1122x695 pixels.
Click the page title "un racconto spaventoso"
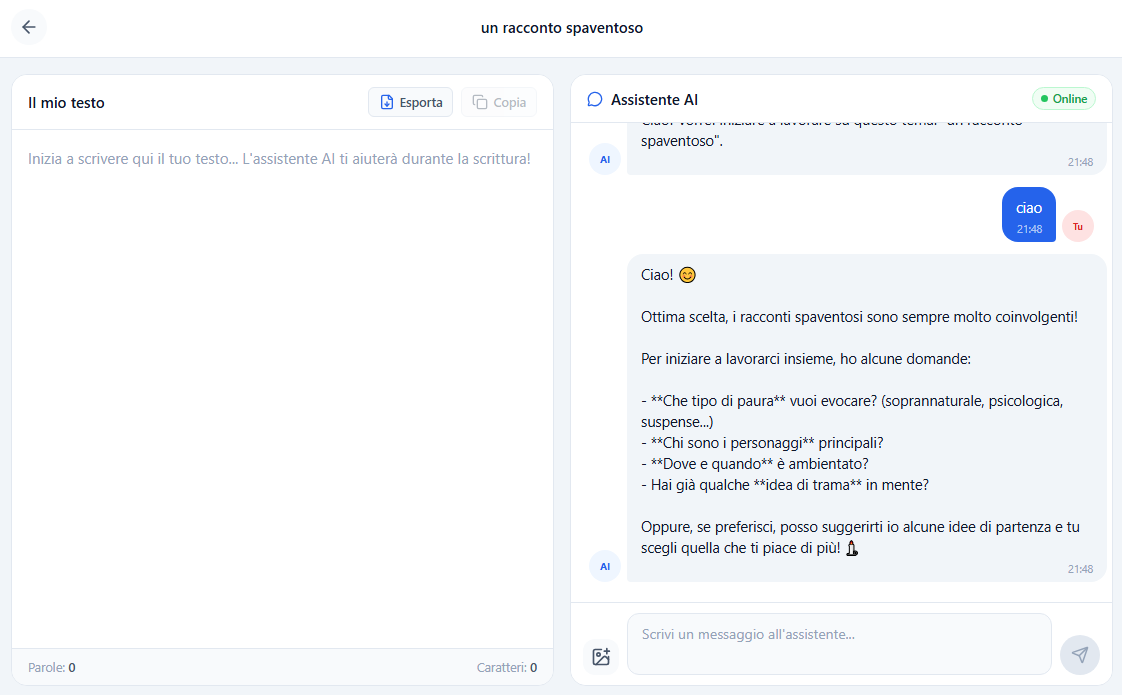coord(562,28)
